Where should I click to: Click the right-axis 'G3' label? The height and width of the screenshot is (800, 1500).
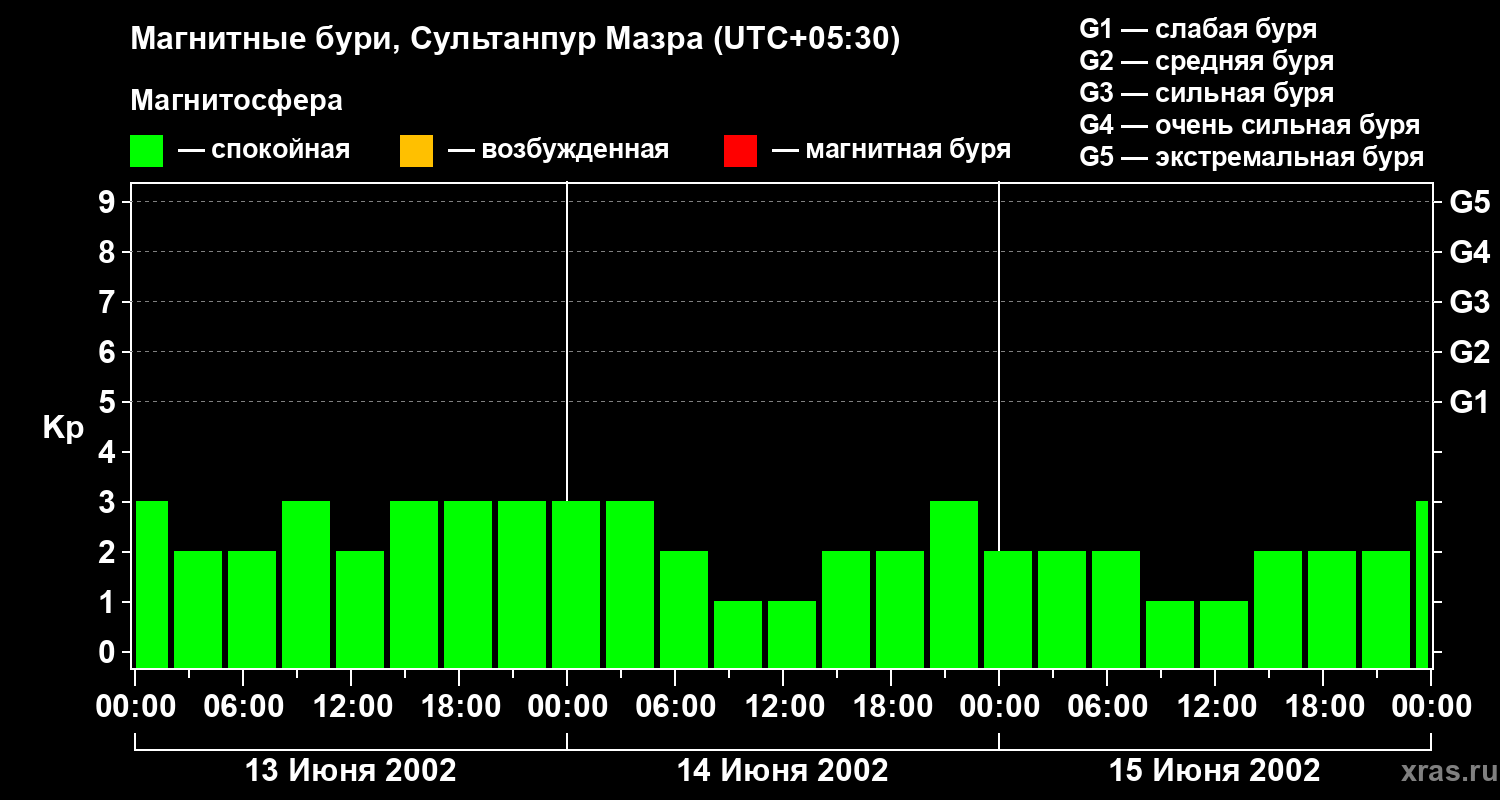tap(1469, 302)
